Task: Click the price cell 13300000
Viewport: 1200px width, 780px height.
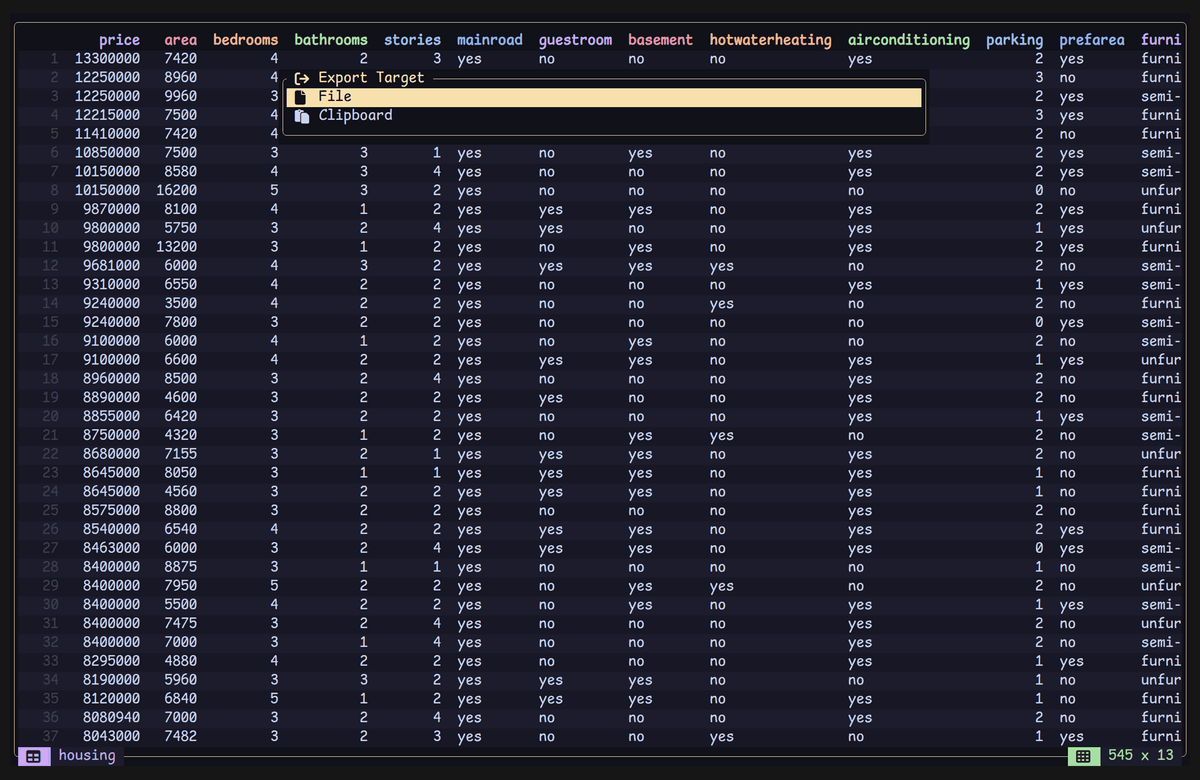Action: 108,59
